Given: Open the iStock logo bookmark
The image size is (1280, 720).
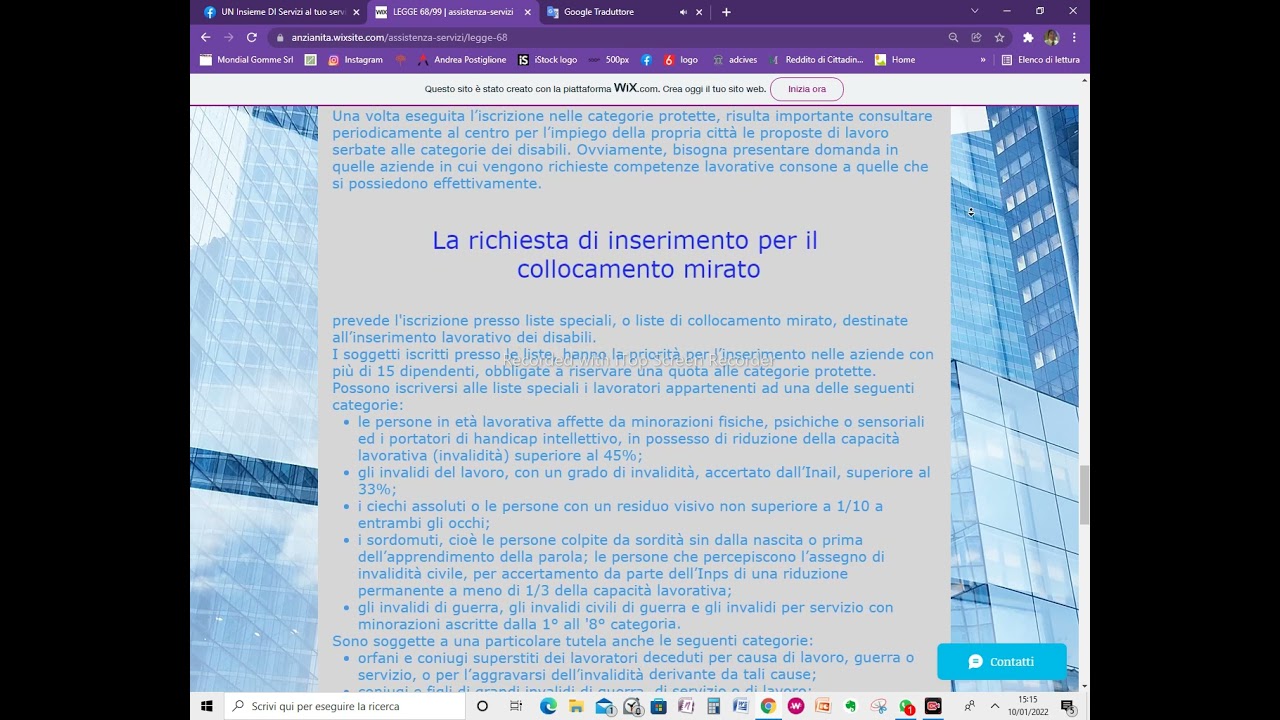Looking at the screenshot, I should (548, 60).
